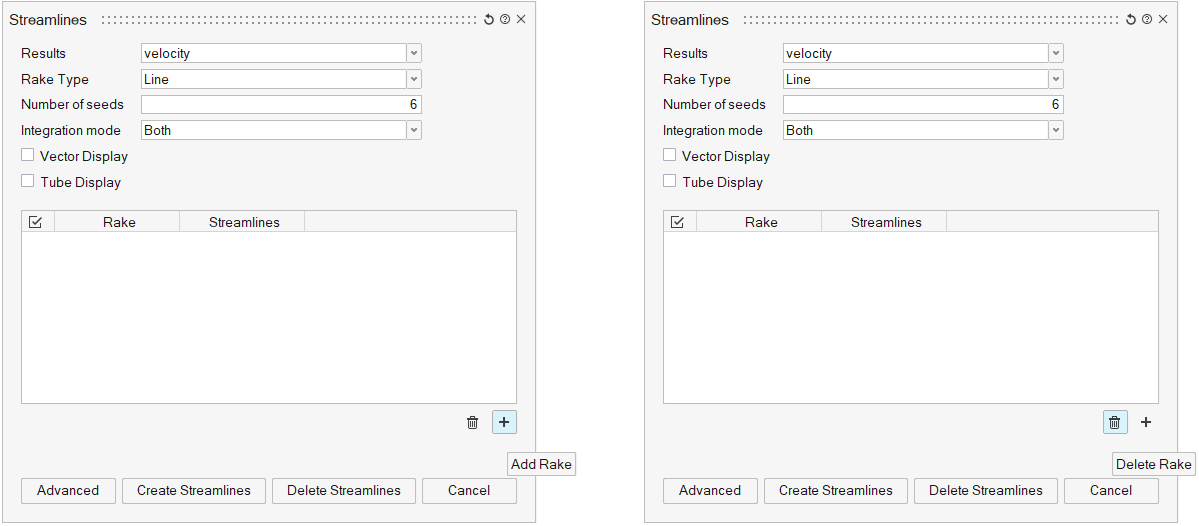
Task: Click Advanced button in right panel
Action: pyautogui.click(x=710, y=491)
